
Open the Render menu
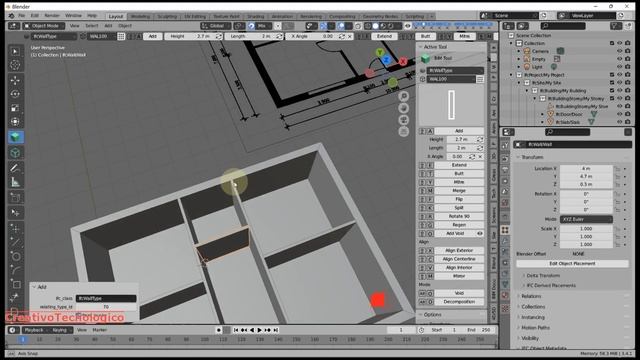pos(52,16)
